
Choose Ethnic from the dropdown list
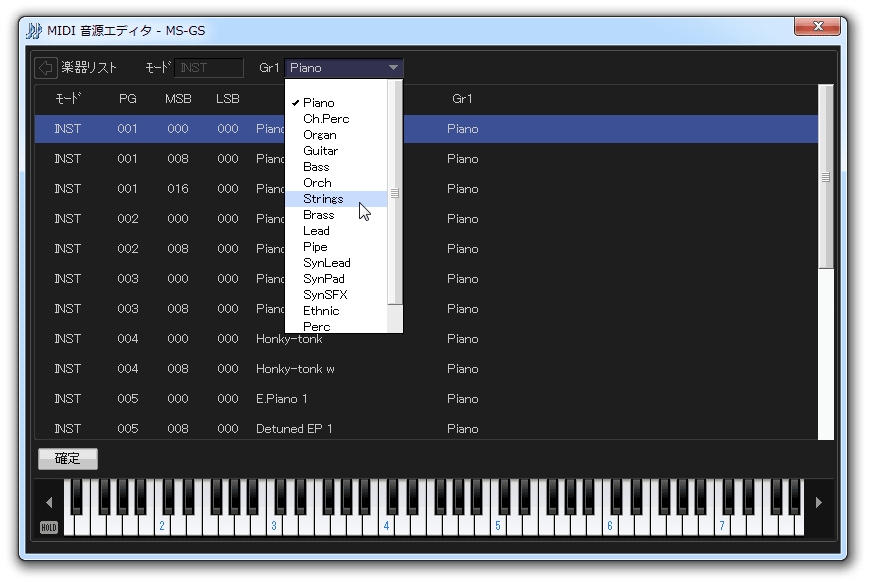coord(336,311)
